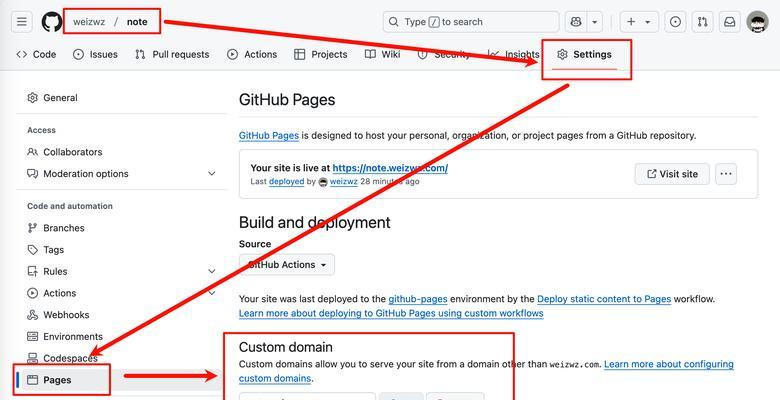This screenshot has width=780, height=400.
Task: Switch to the Pull requests tab
Action: coord(172,54)
